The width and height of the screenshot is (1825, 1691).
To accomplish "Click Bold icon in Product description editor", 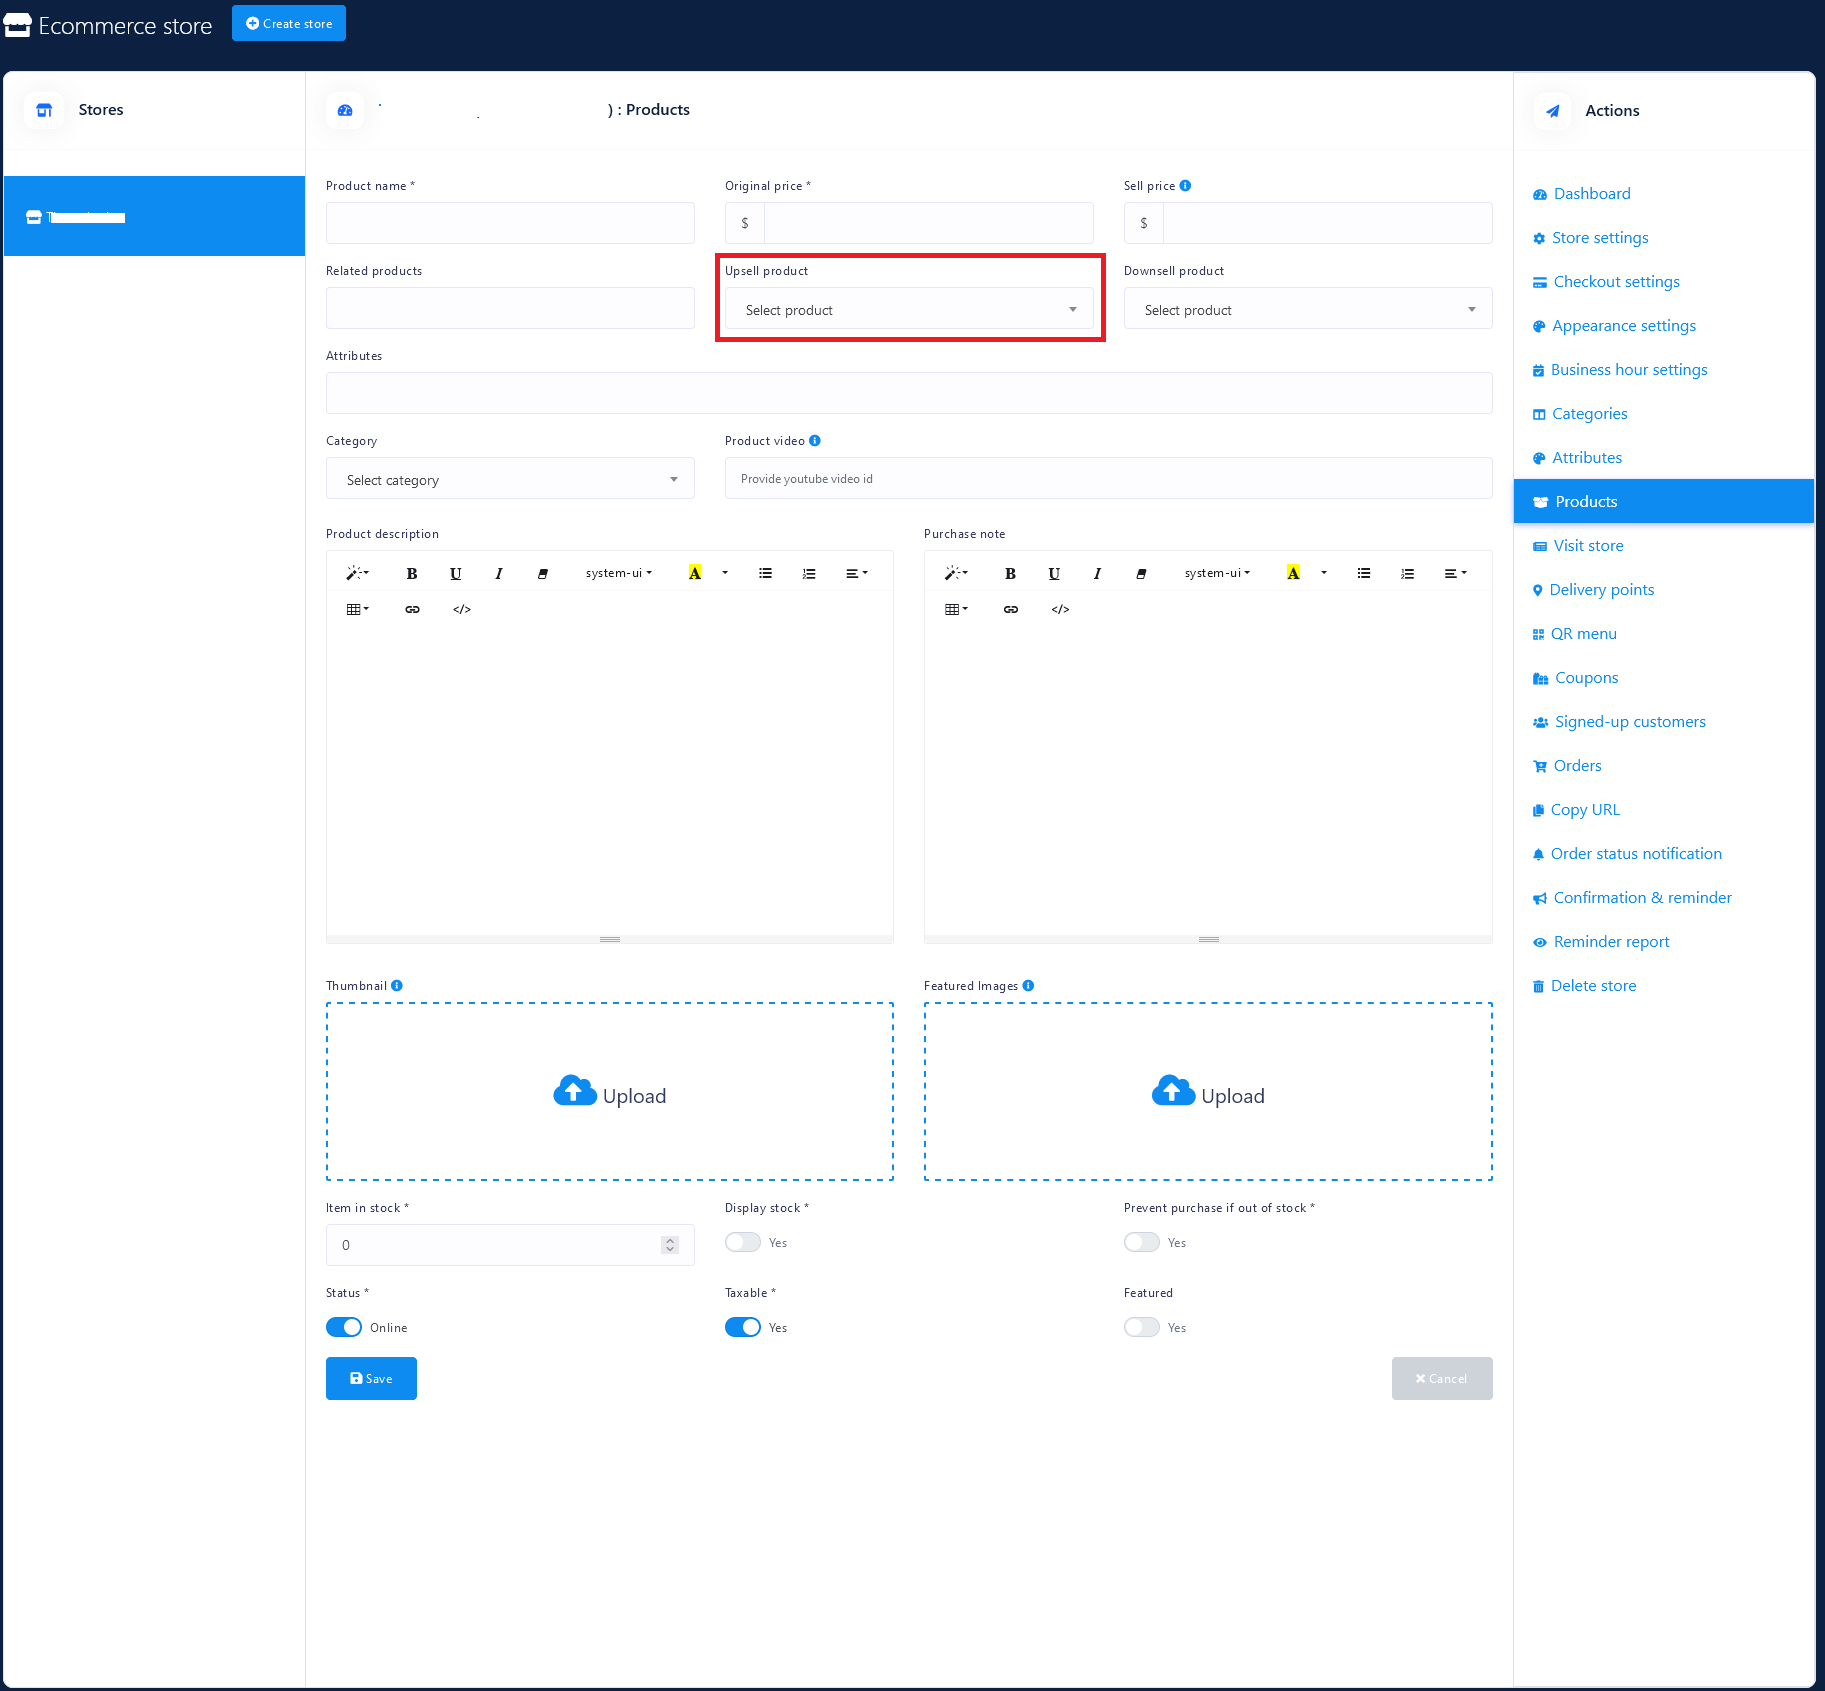I will [411, 573].
